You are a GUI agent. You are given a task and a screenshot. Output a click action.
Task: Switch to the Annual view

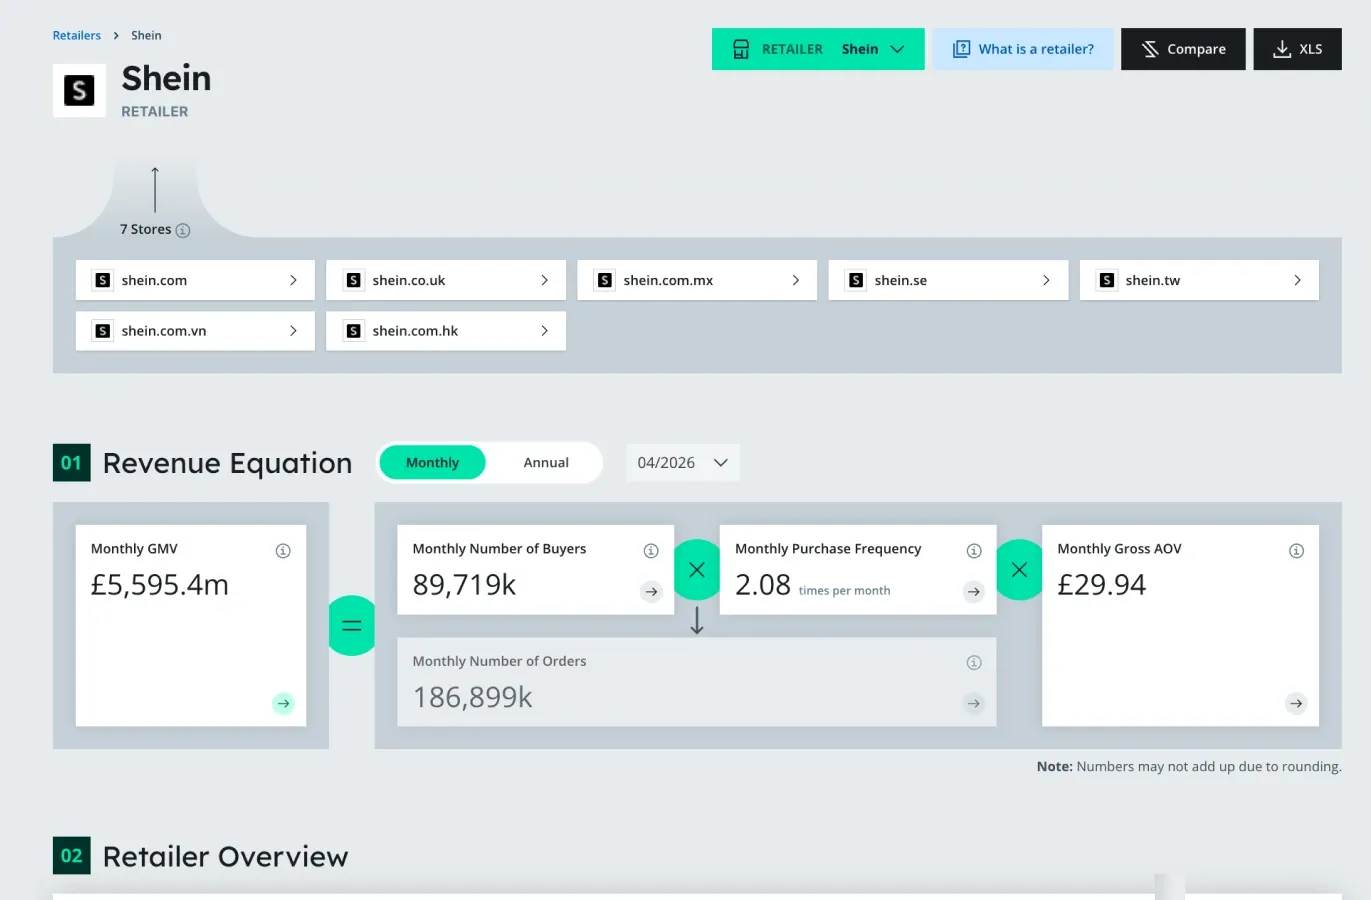[546, 463]
